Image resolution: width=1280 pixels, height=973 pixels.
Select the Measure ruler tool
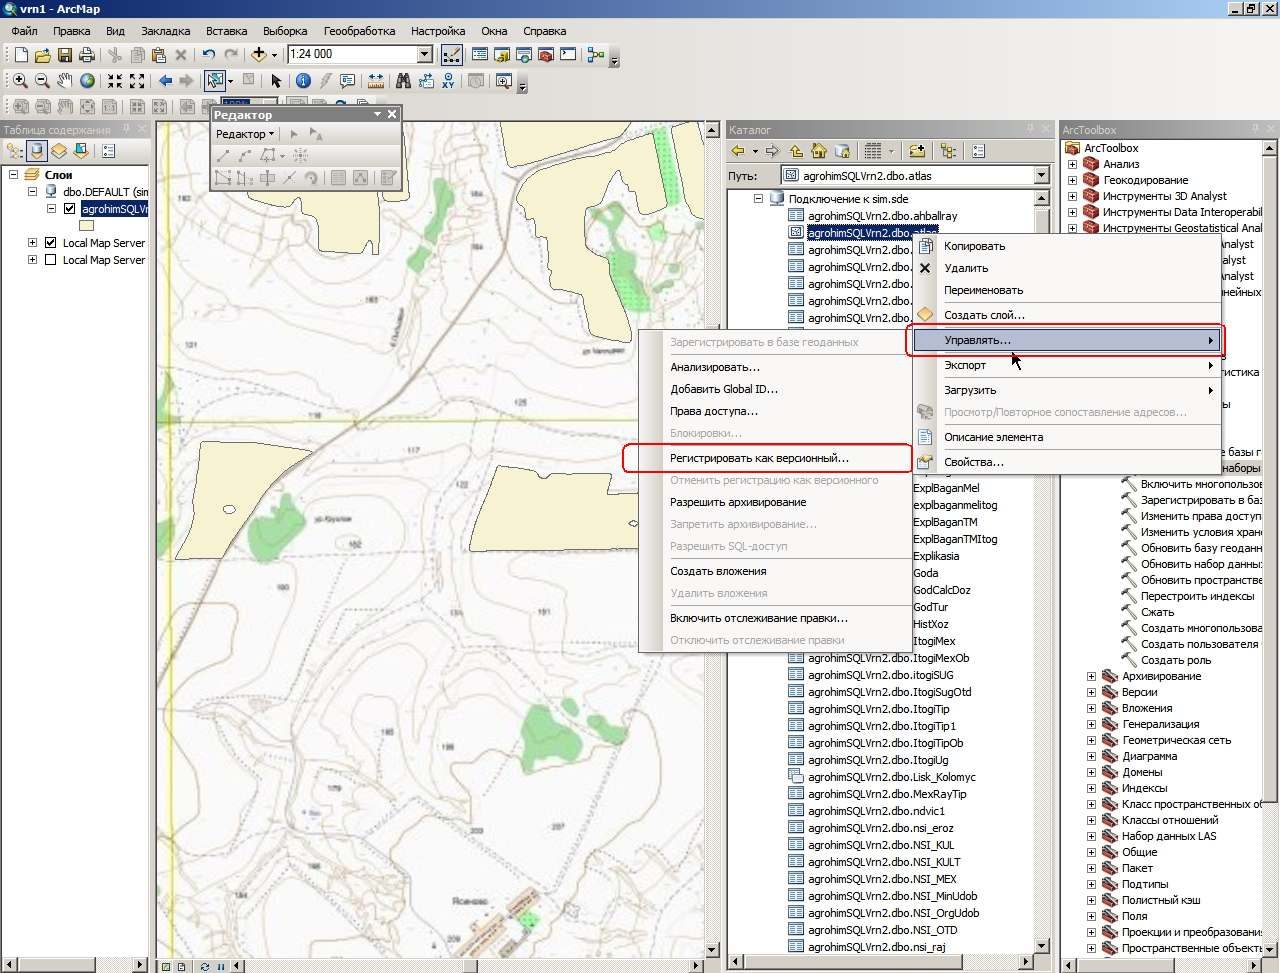[x=376, y=81]
